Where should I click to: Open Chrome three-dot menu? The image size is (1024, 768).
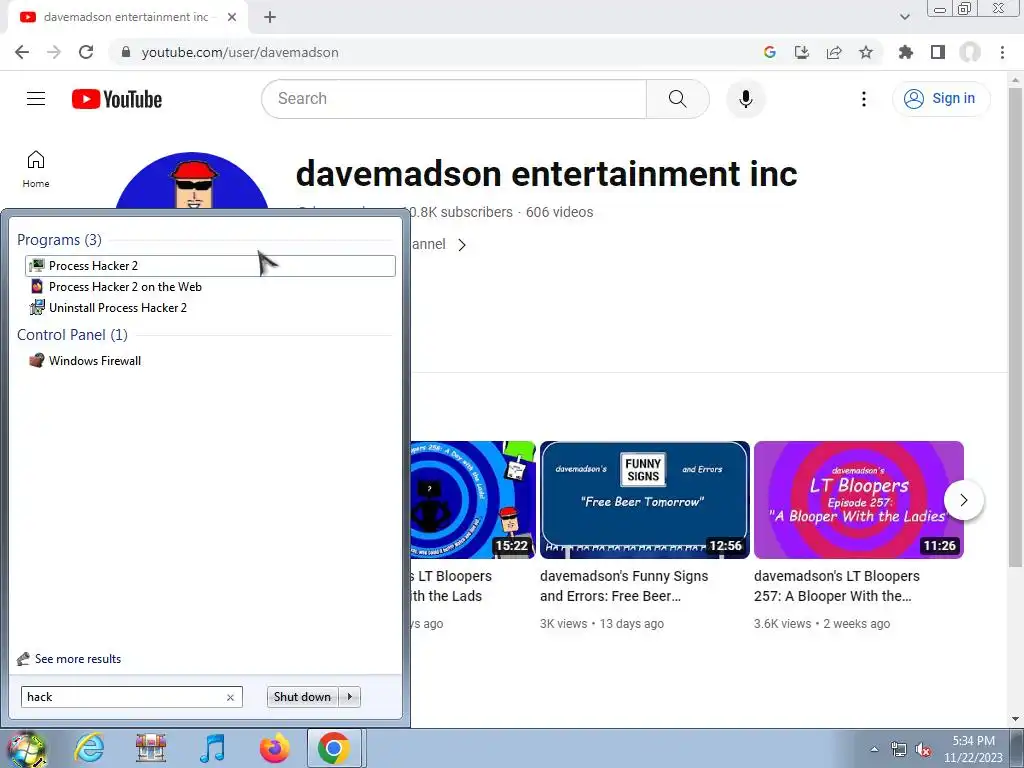1002,52
